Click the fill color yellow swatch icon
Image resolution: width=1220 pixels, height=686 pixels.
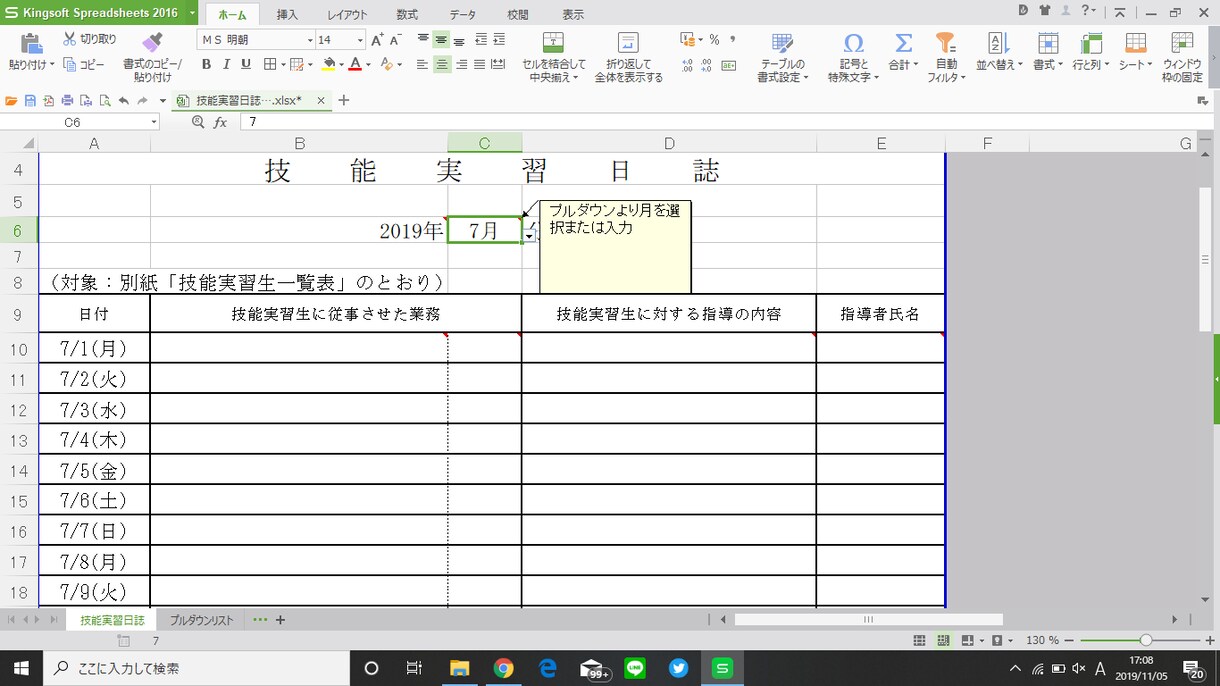click(x=329, y=65)
